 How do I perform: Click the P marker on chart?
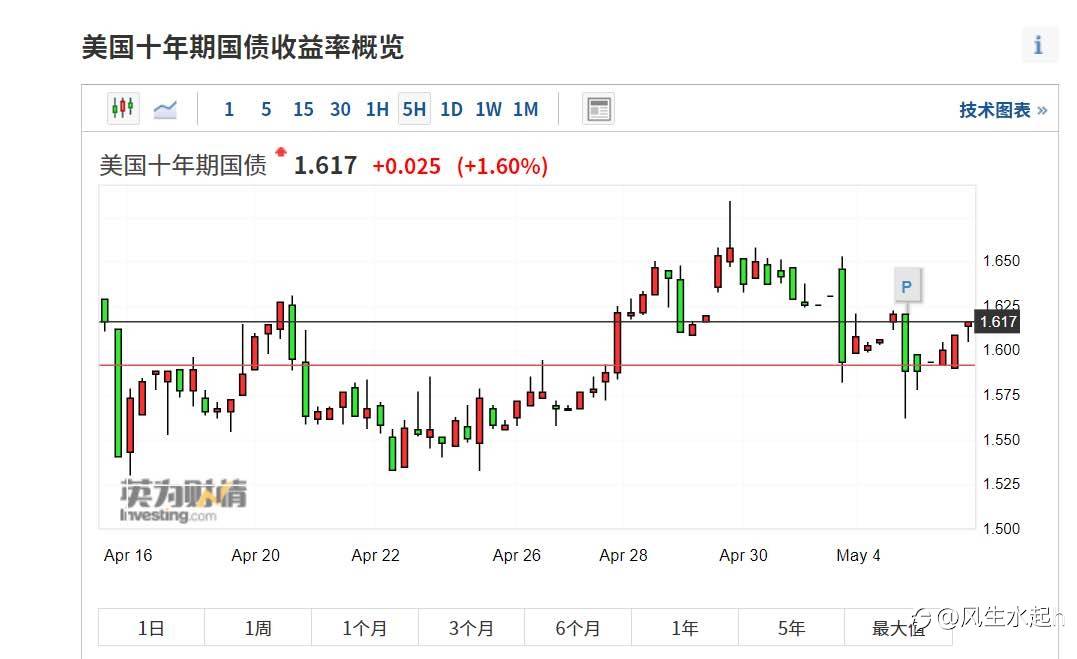tap(906, 287)
